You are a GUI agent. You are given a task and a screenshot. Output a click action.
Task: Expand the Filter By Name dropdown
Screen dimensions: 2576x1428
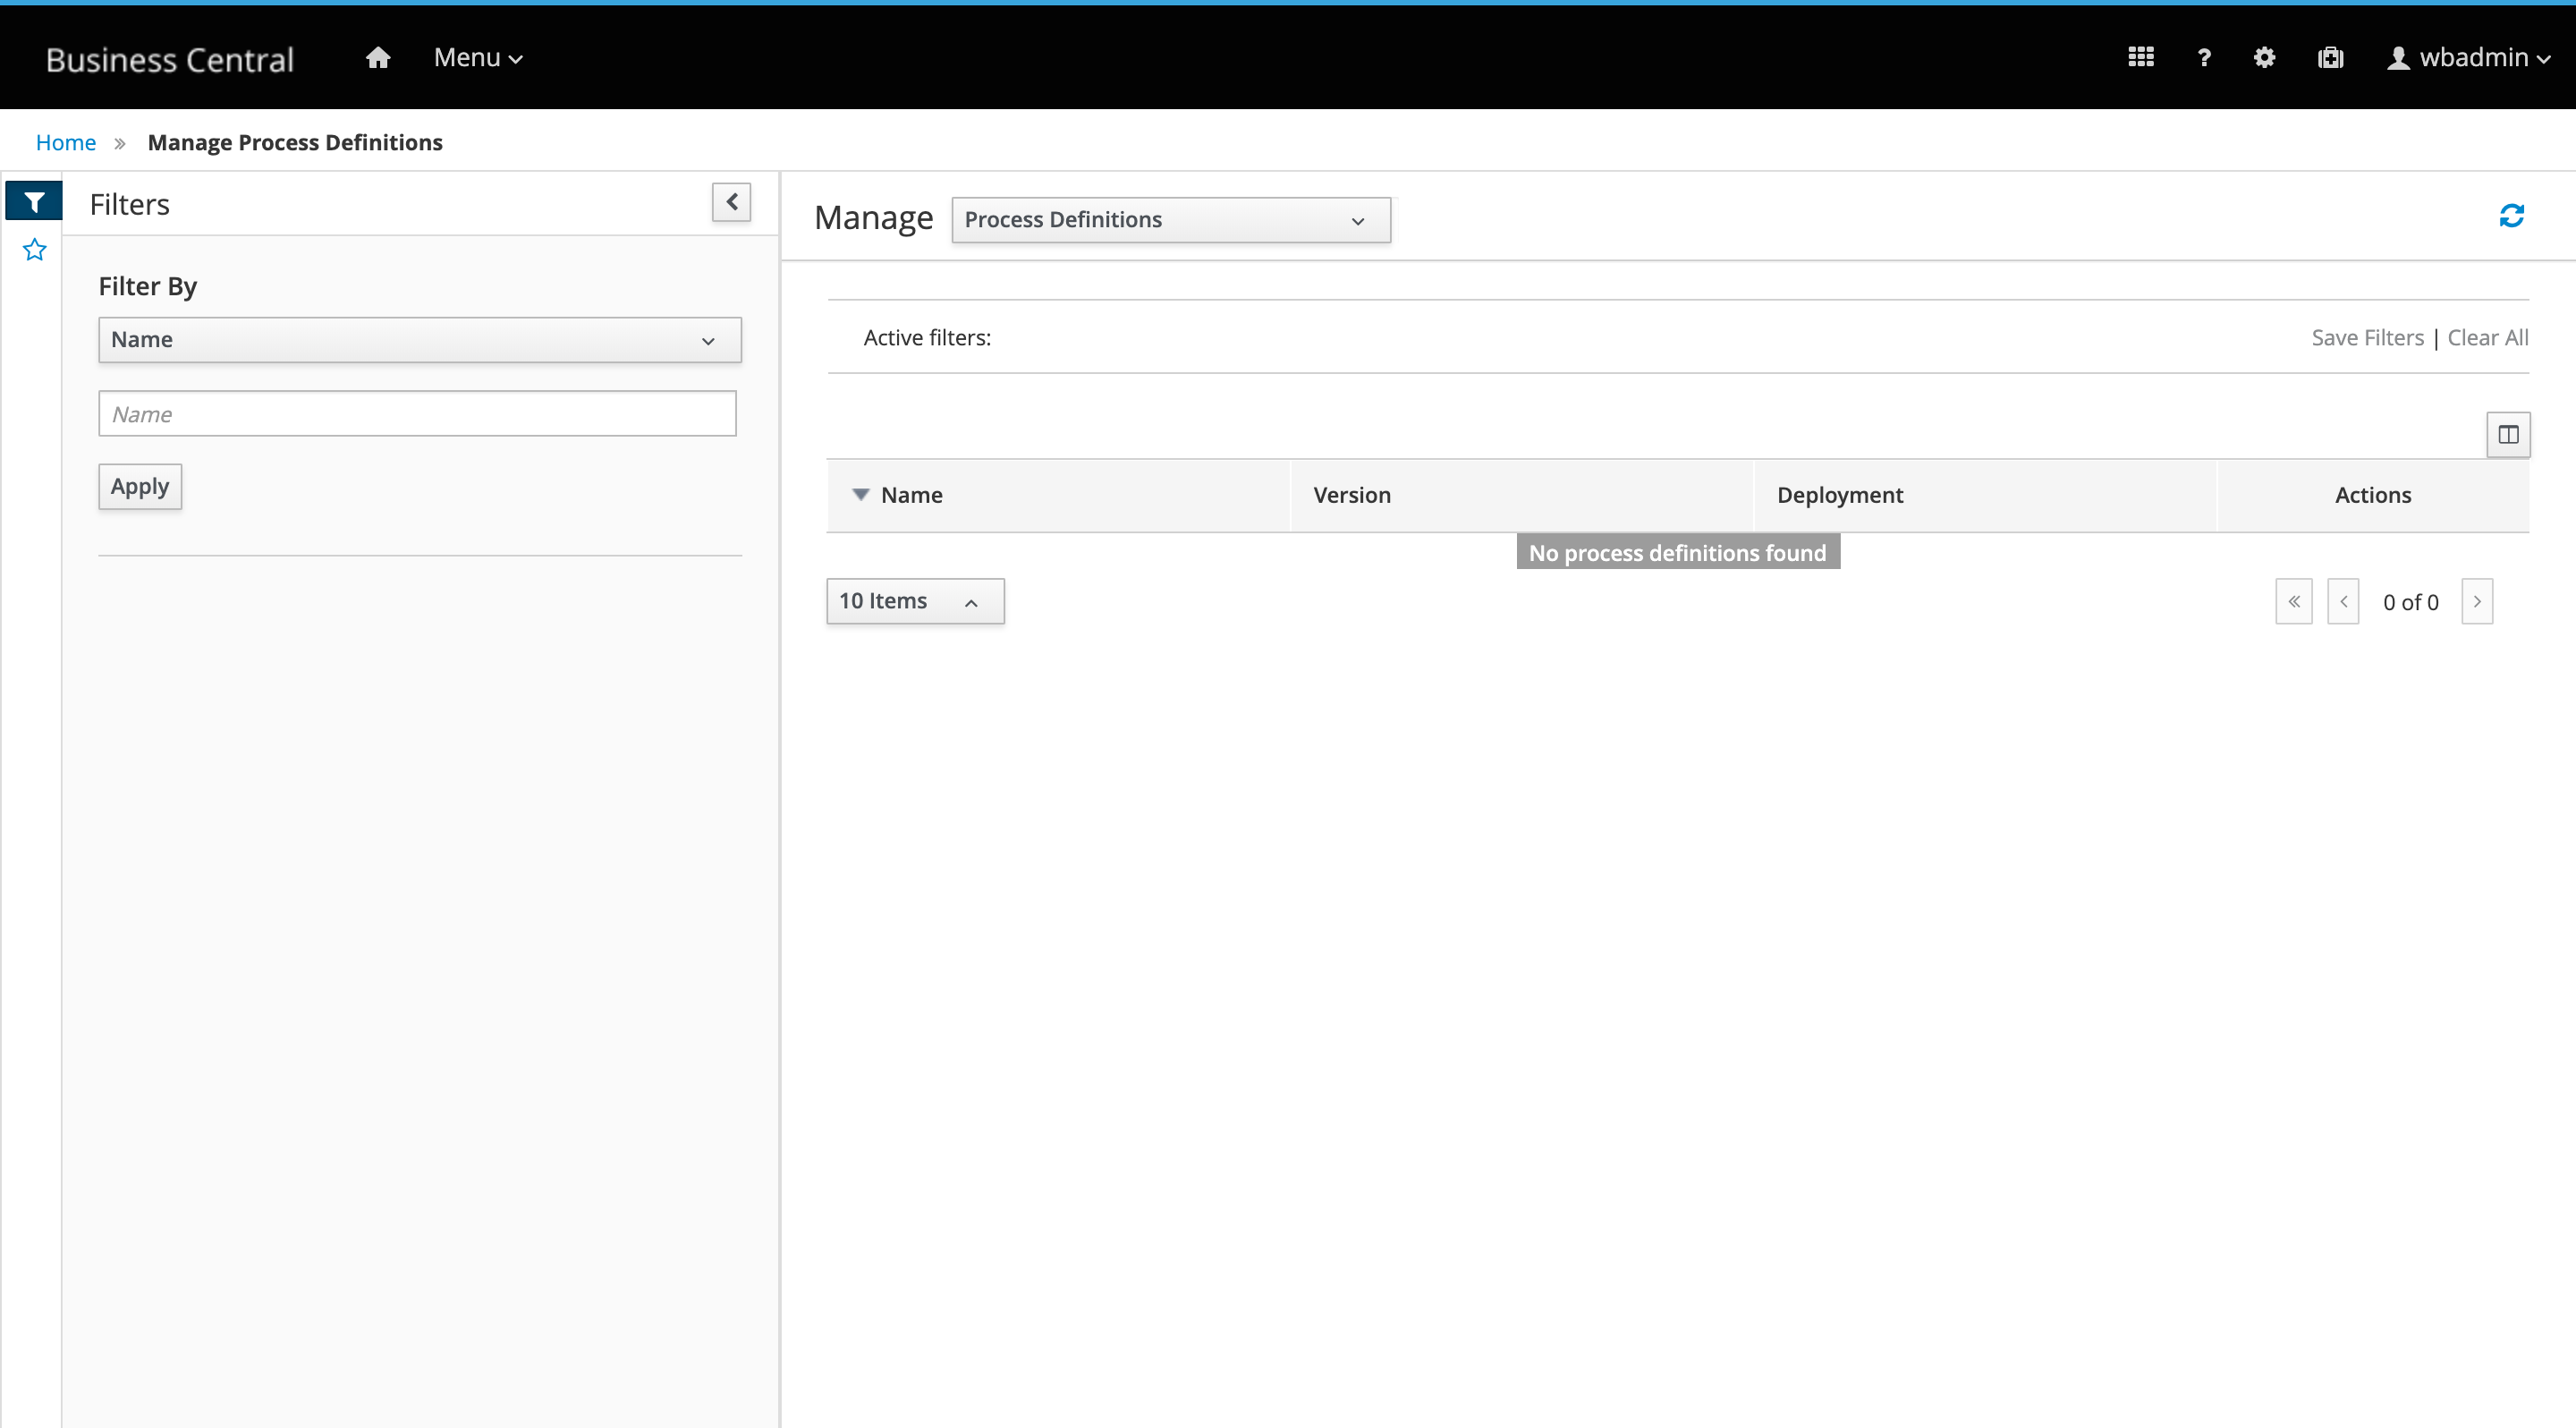coord(419,337)
